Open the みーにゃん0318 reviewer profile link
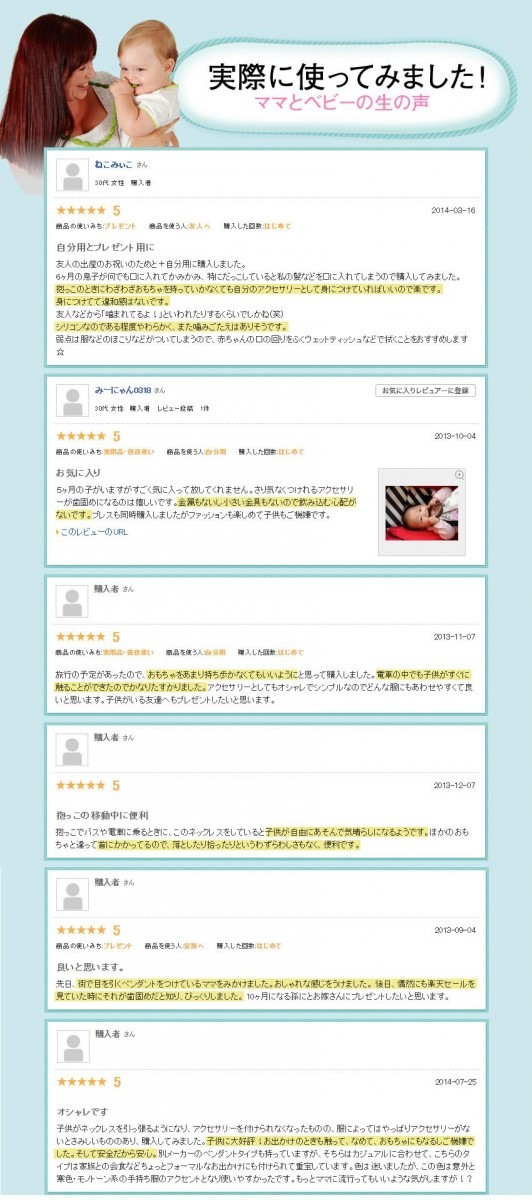This screenshot has width=532, height=1200. tap(123, 388)
